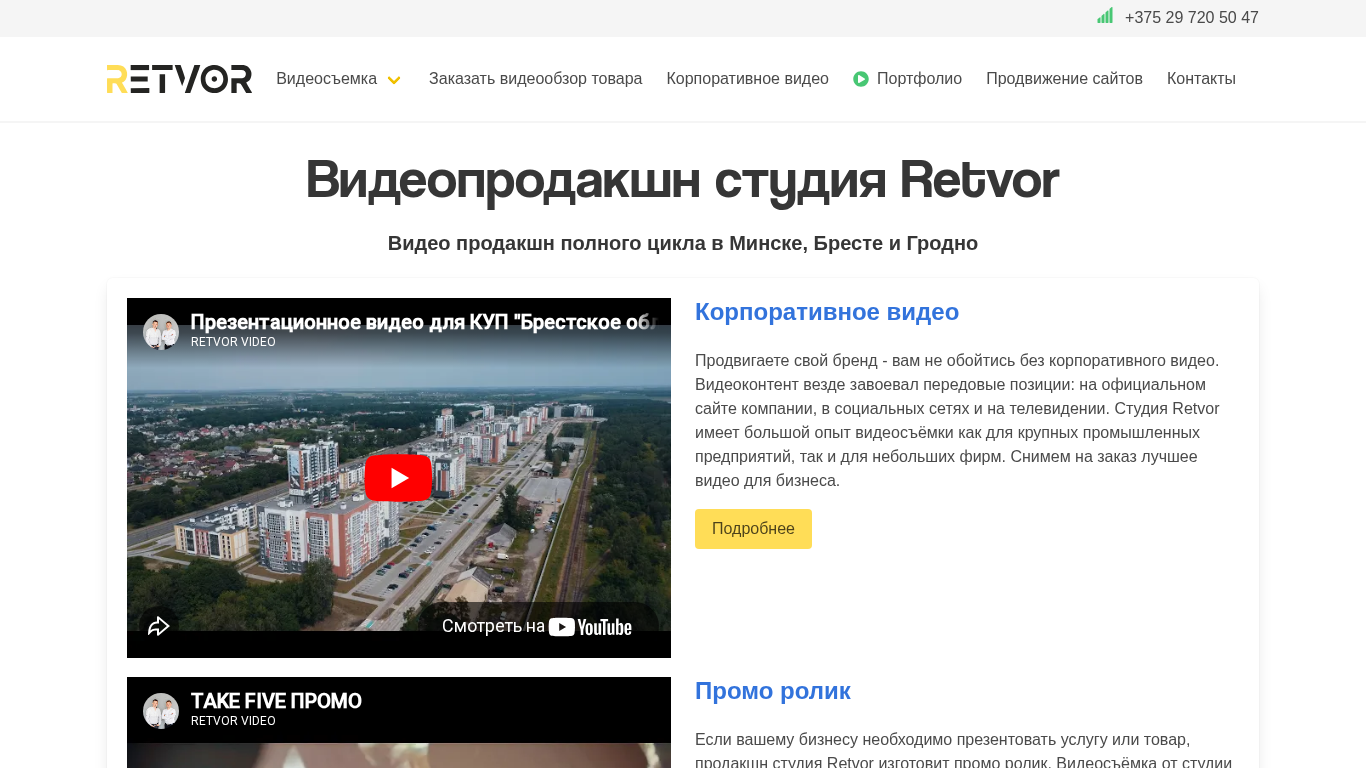Play the Брестское video with red YouTube button
Viewport: 1366px width, 768px height.
point(398,478)
